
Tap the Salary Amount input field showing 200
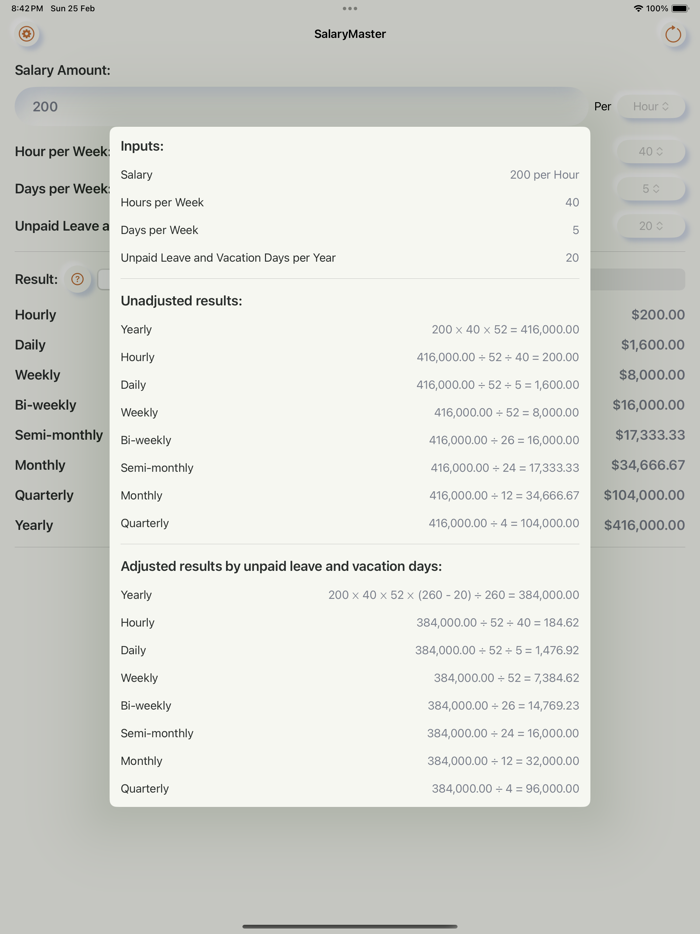point(301,106)
